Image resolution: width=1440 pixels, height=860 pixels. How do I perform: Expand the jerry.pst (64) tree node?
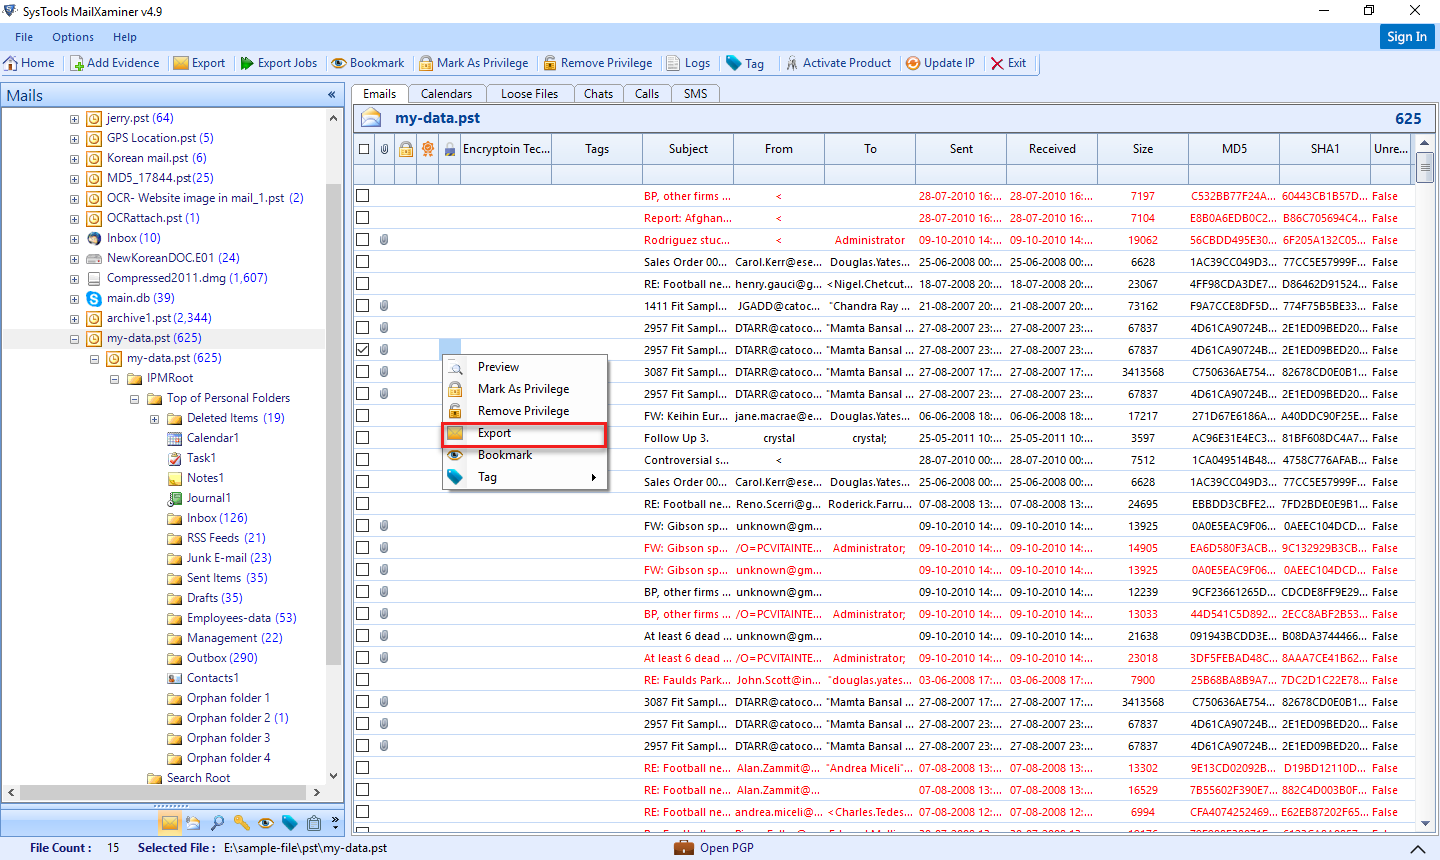[74, 119]
